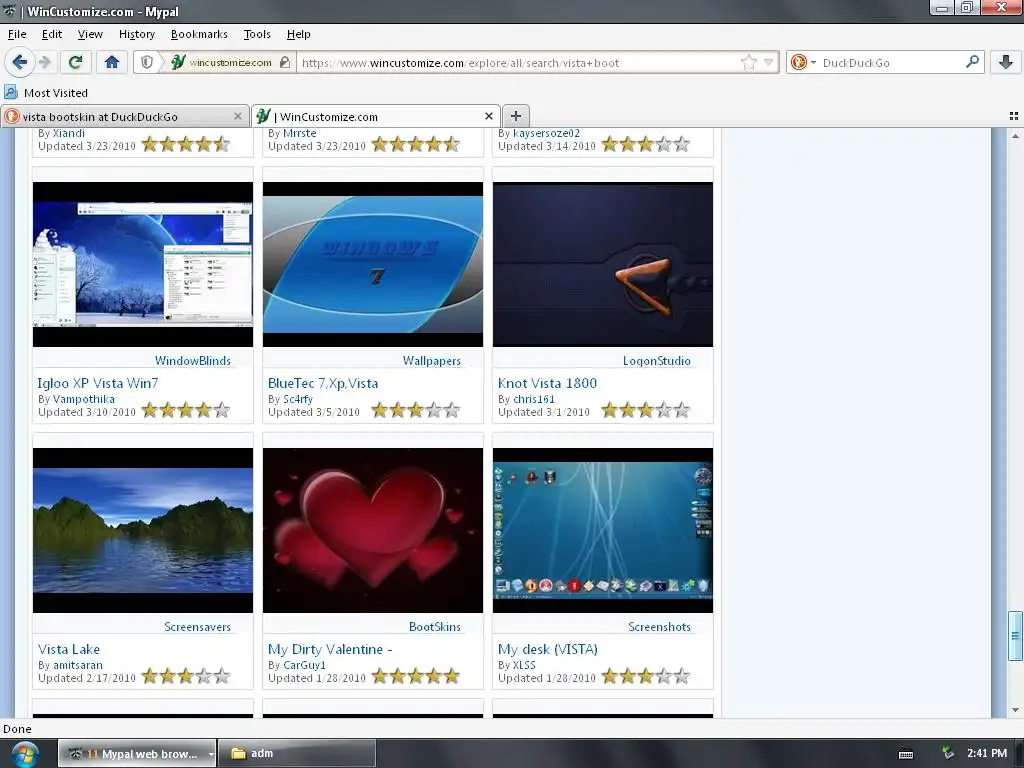This screenshot has width=1024, height=768.
Task: Open tracking protection shield icon
Action: [x=147, y=62]
